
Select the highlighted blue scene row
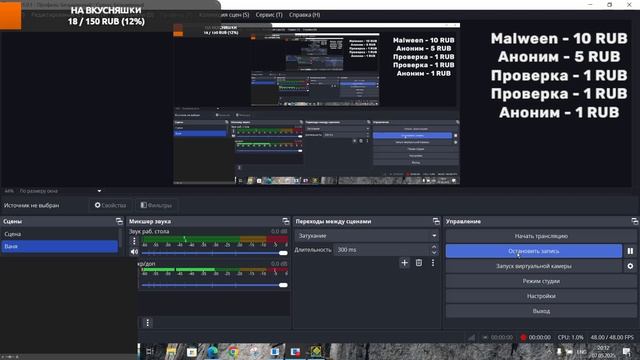click(60, 246)
